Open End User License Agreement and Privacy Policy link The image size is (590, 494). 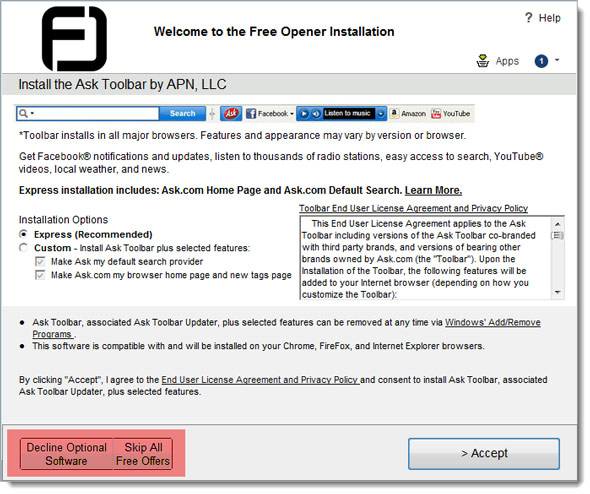(260, 380)
